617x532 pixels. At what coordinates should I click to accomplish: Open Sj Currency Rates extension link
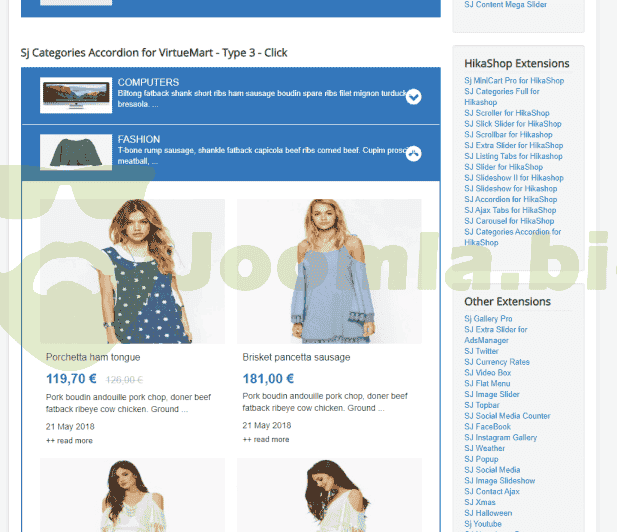coord(497,362)
